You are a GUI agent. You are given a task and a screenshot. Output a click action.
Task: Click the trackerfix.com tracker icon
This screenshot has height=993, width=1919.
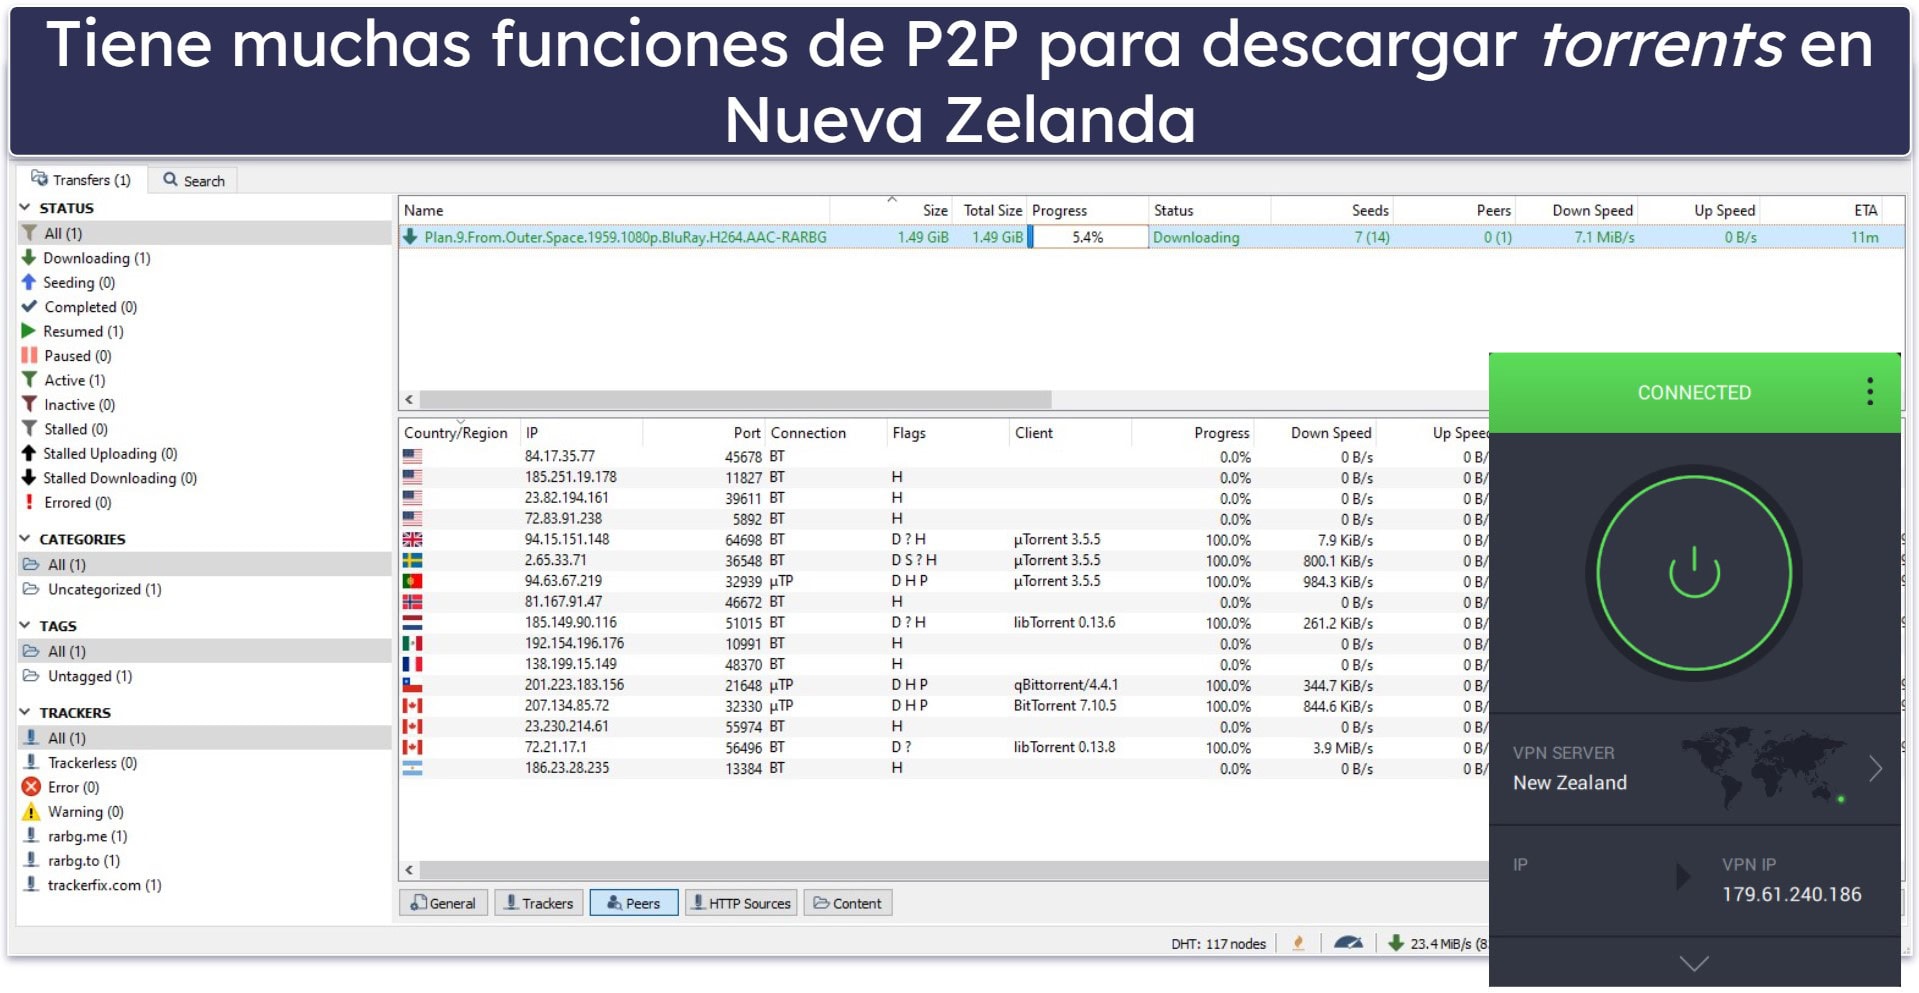pos(31,885)
